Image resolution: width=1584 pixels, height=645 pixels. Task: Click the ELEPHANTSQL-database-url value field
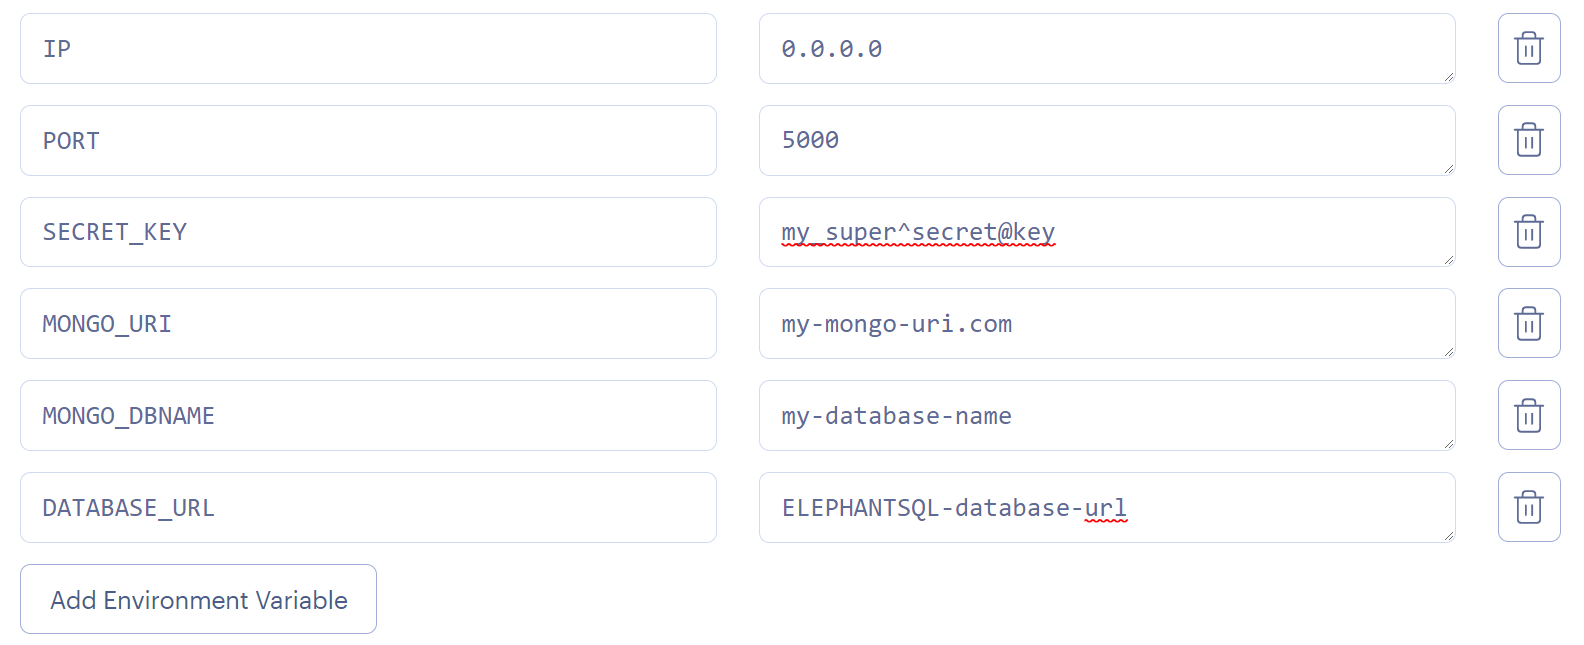tap(1107, 507)
